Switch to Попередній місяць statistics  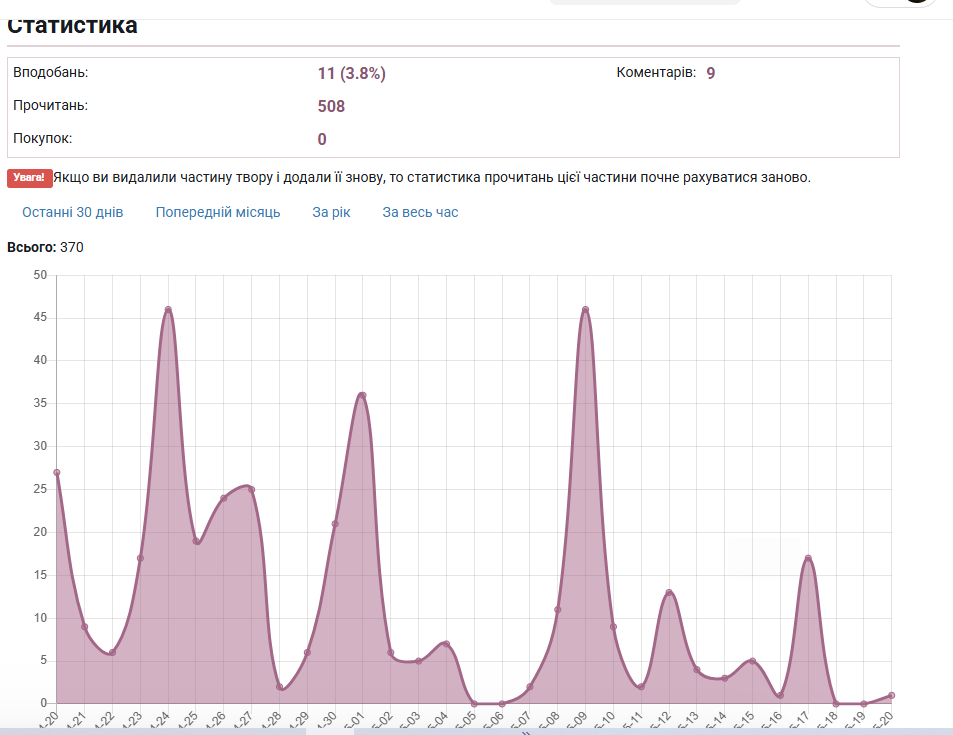[218, 212]
